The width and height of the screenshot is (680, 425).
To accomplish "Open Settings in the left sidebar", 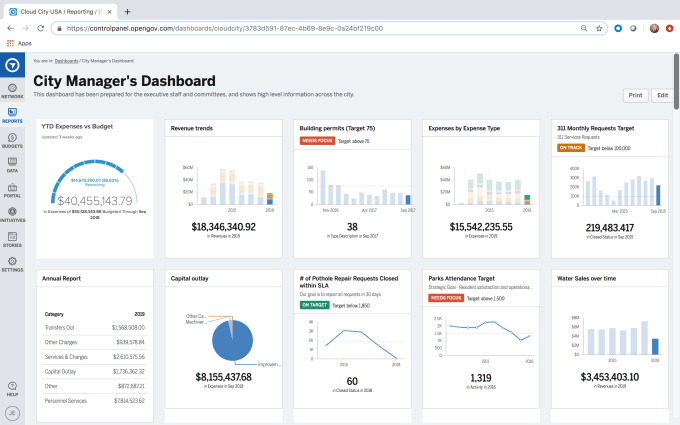I will coord(12,264).
